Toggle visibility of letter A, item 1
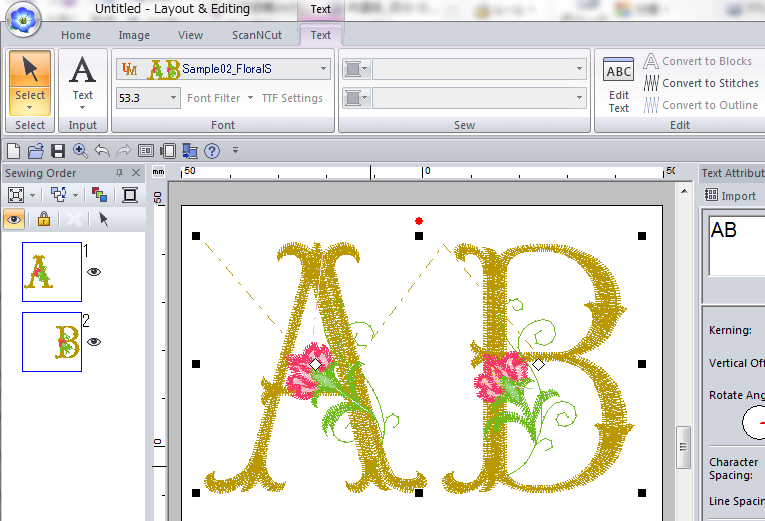 pos(94,271)
